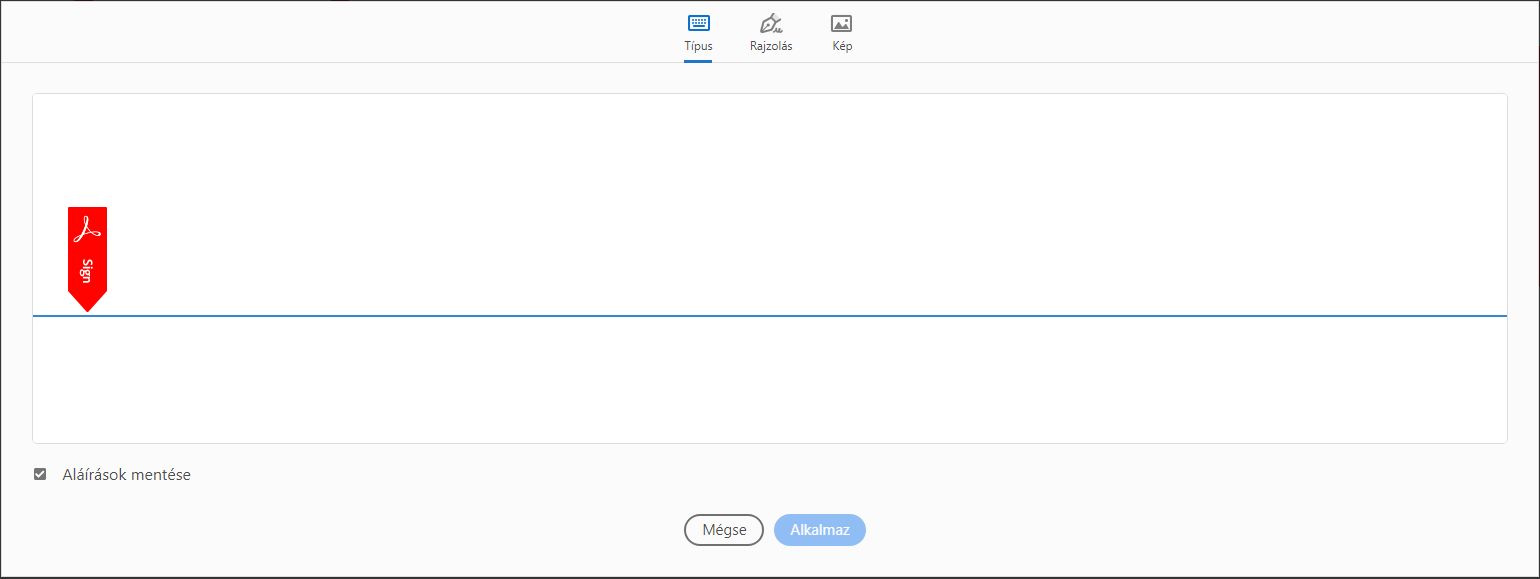Uncheck the Aláírások mentése checkbox
The image size is (1540, 579).
[40, 474]
